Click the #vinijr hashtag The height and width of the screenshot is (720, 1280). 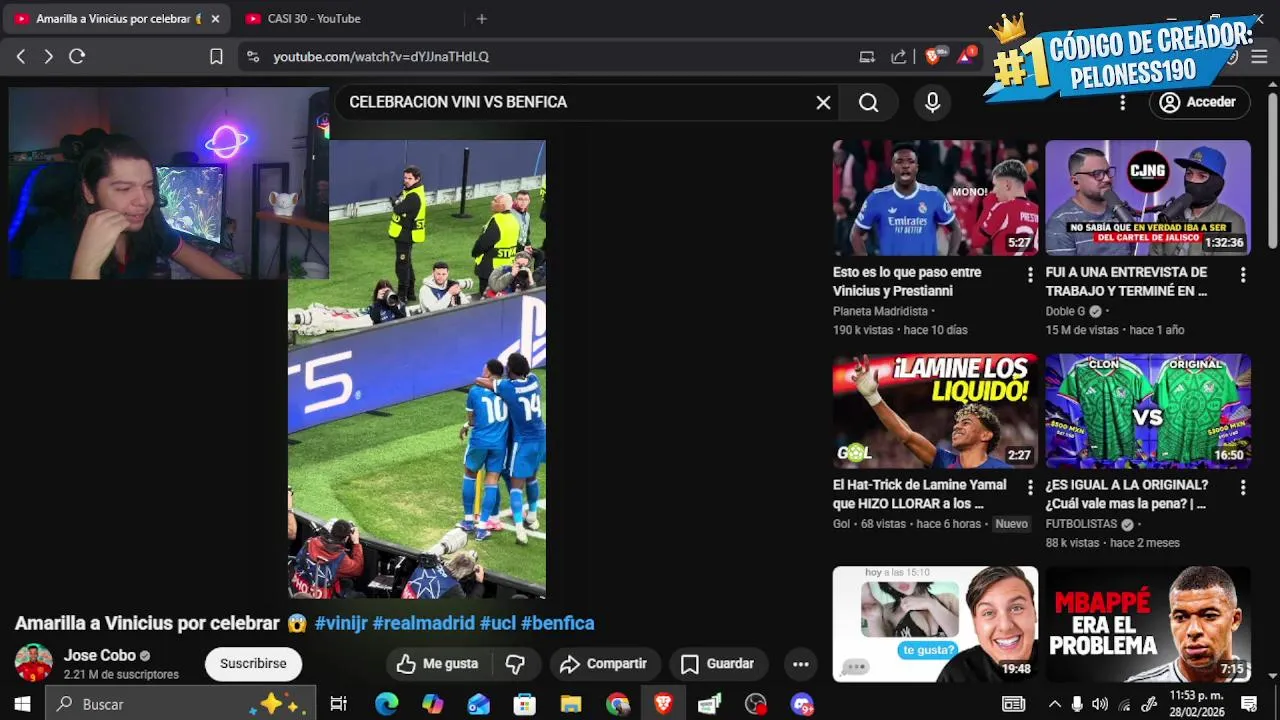pos(341,623)
